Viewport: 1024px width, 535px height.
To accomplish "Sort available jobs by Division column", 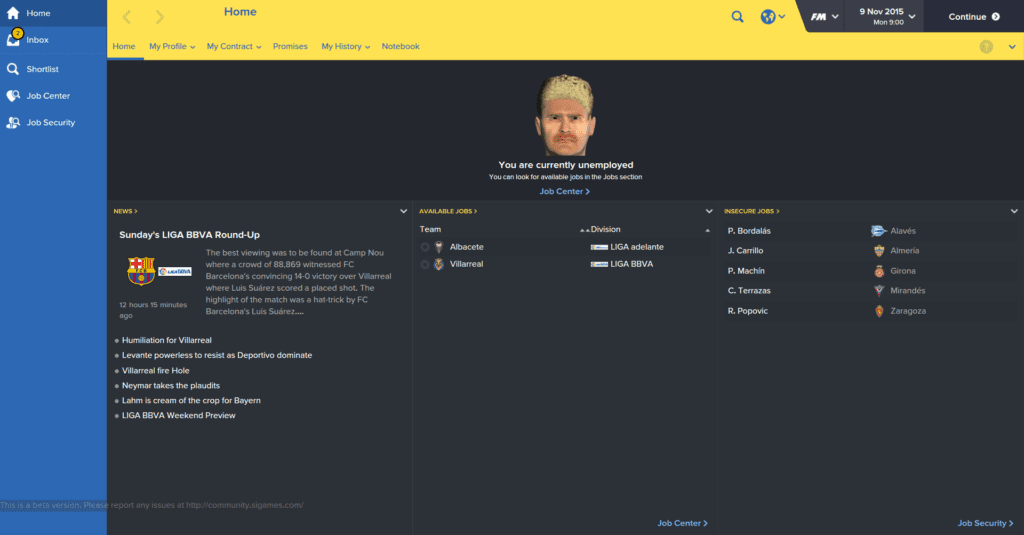I will 605,229.
